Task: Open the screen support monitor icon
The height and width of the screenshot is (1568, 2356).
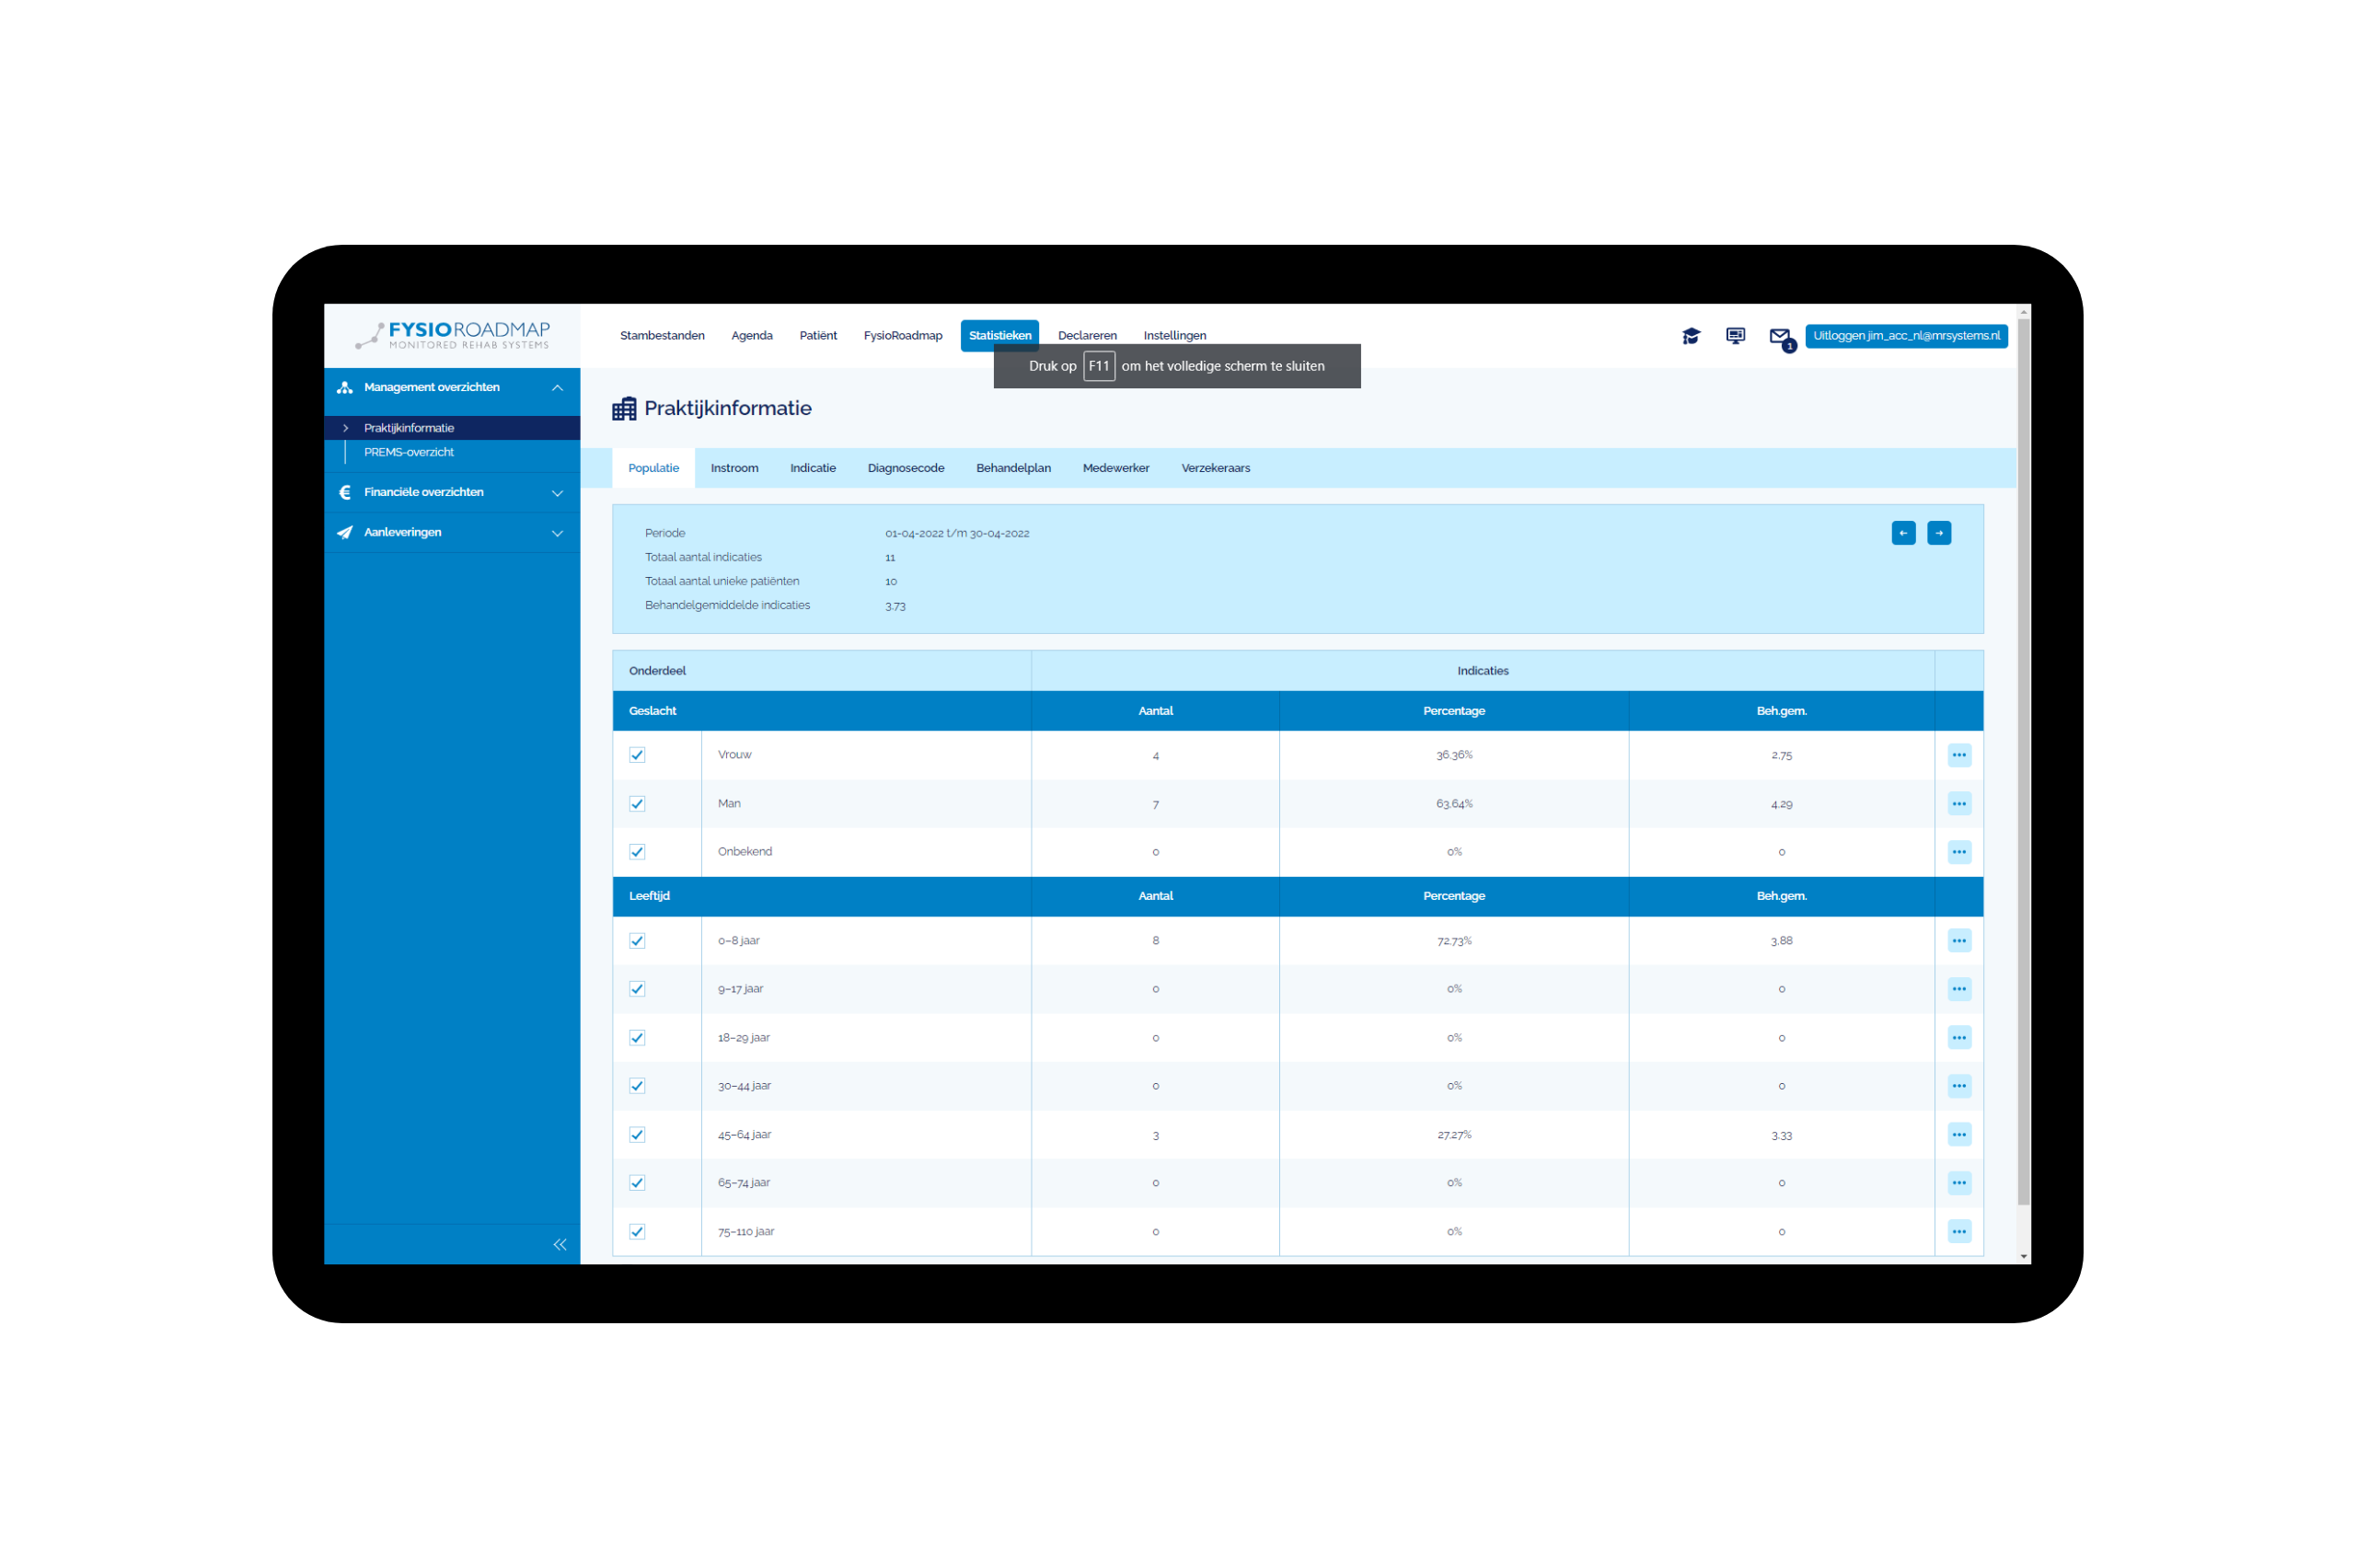Action: coord(1735,336)
